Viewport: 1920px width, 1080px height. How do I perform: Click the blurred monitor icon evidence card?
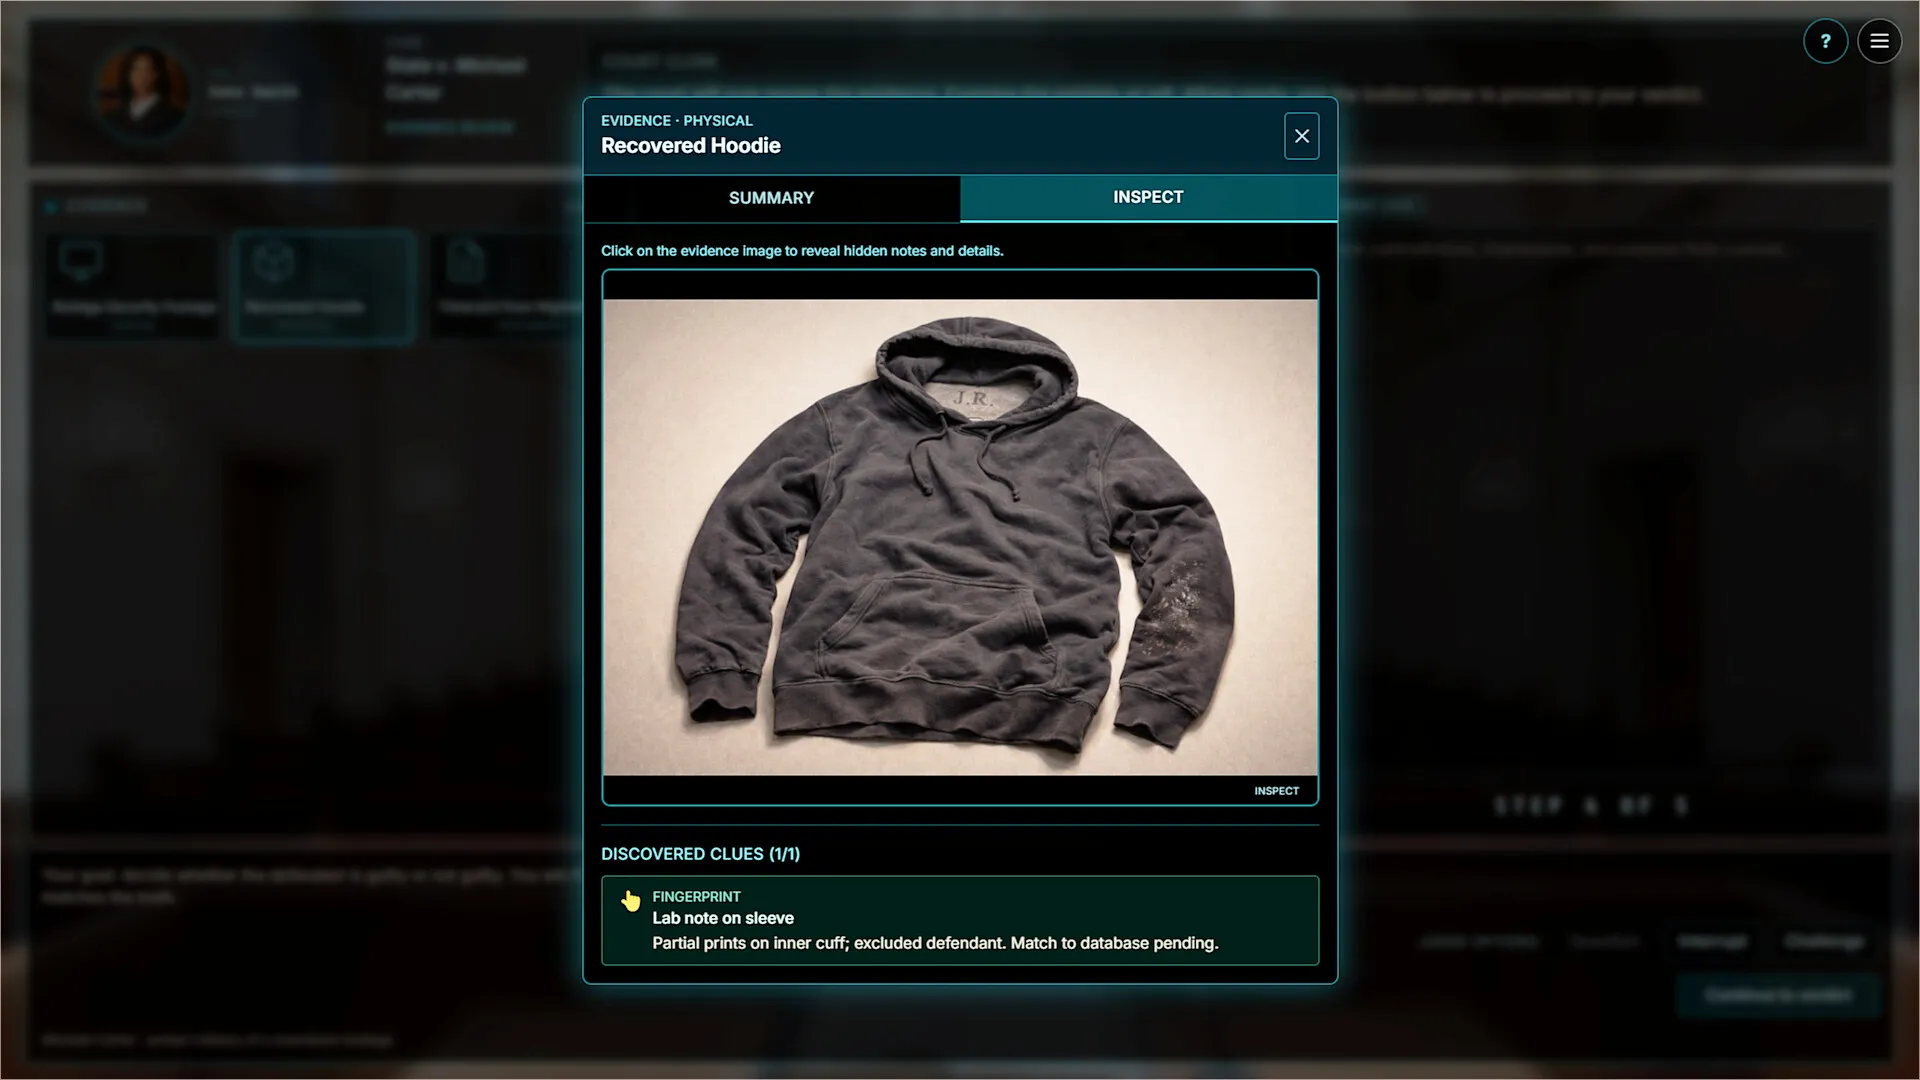pyautogui.click(x=132, y=285)
